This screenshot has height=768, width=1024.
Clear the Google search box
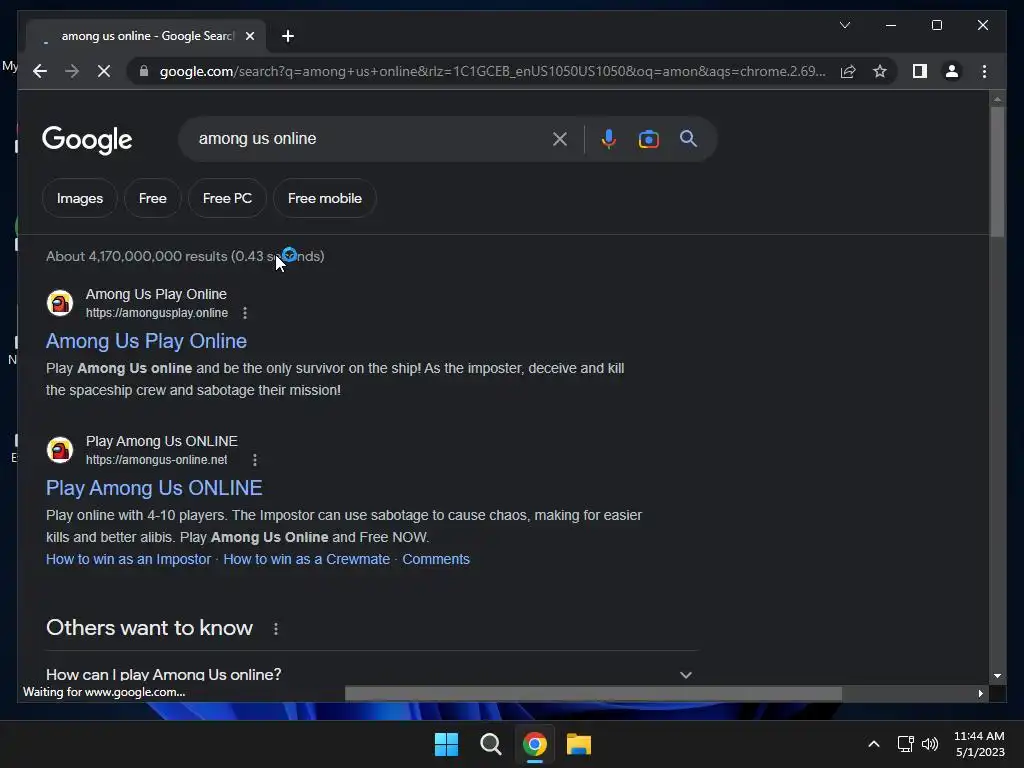(560, 138)
